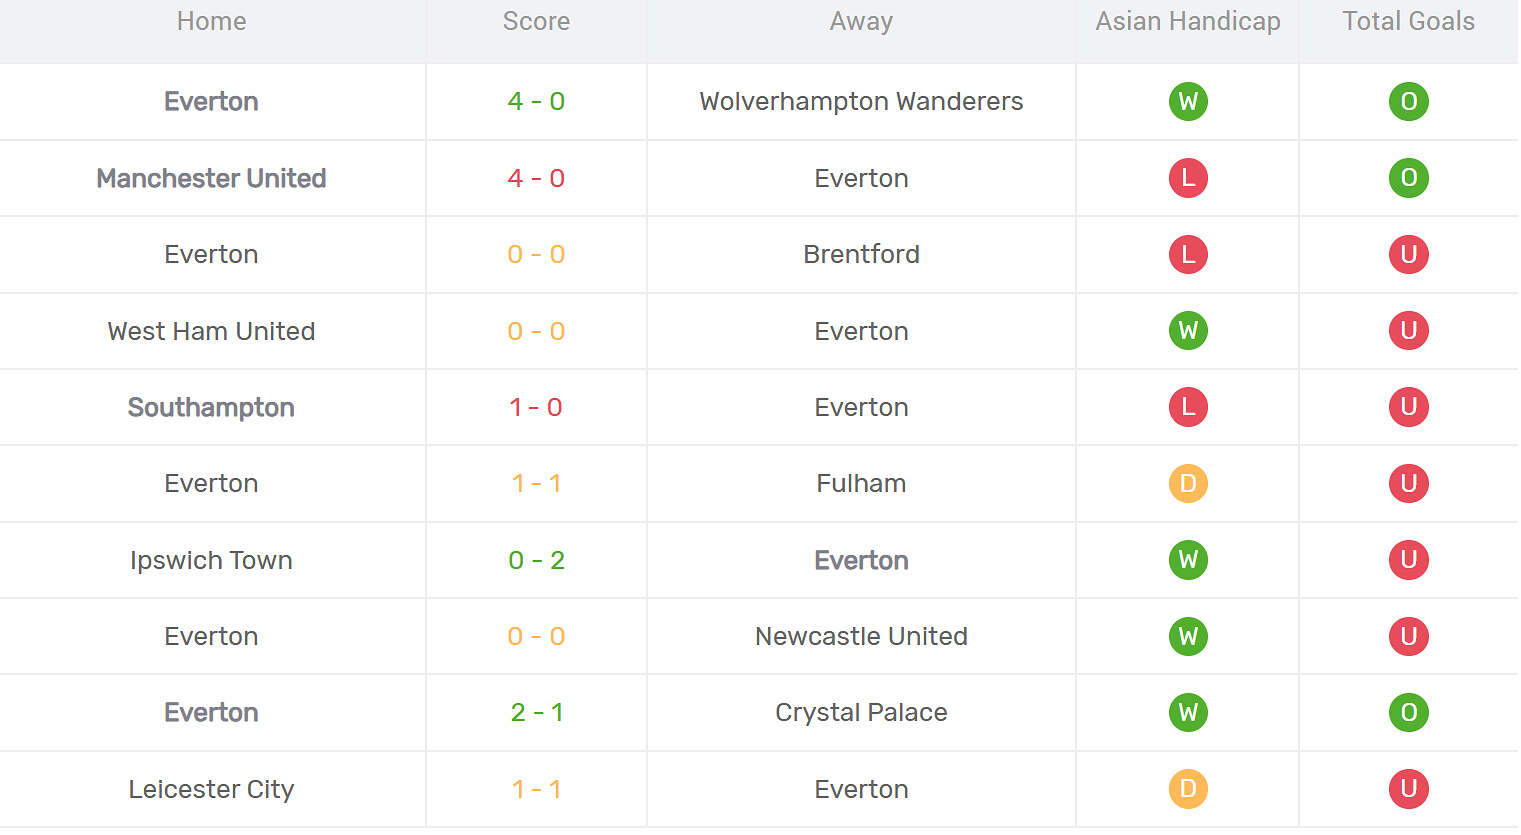This screenshot has height=835, width=1521.
Task: Click the 0 - 2 score for Ipswich Town match
Action: pos(536,560)
